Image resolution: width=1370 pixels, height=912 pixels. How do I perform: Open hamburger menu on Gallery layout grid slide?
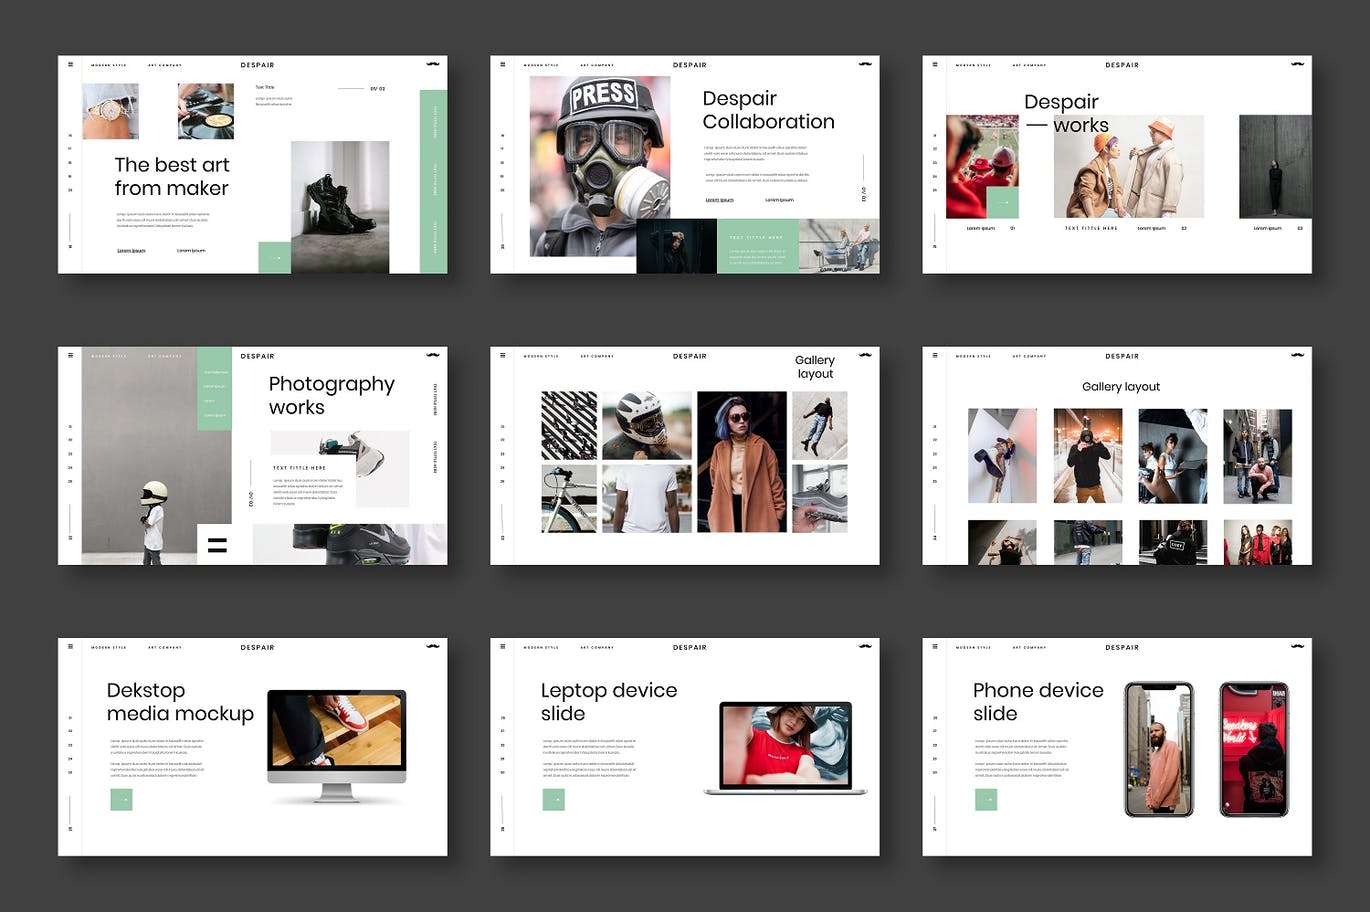point(935,356)
